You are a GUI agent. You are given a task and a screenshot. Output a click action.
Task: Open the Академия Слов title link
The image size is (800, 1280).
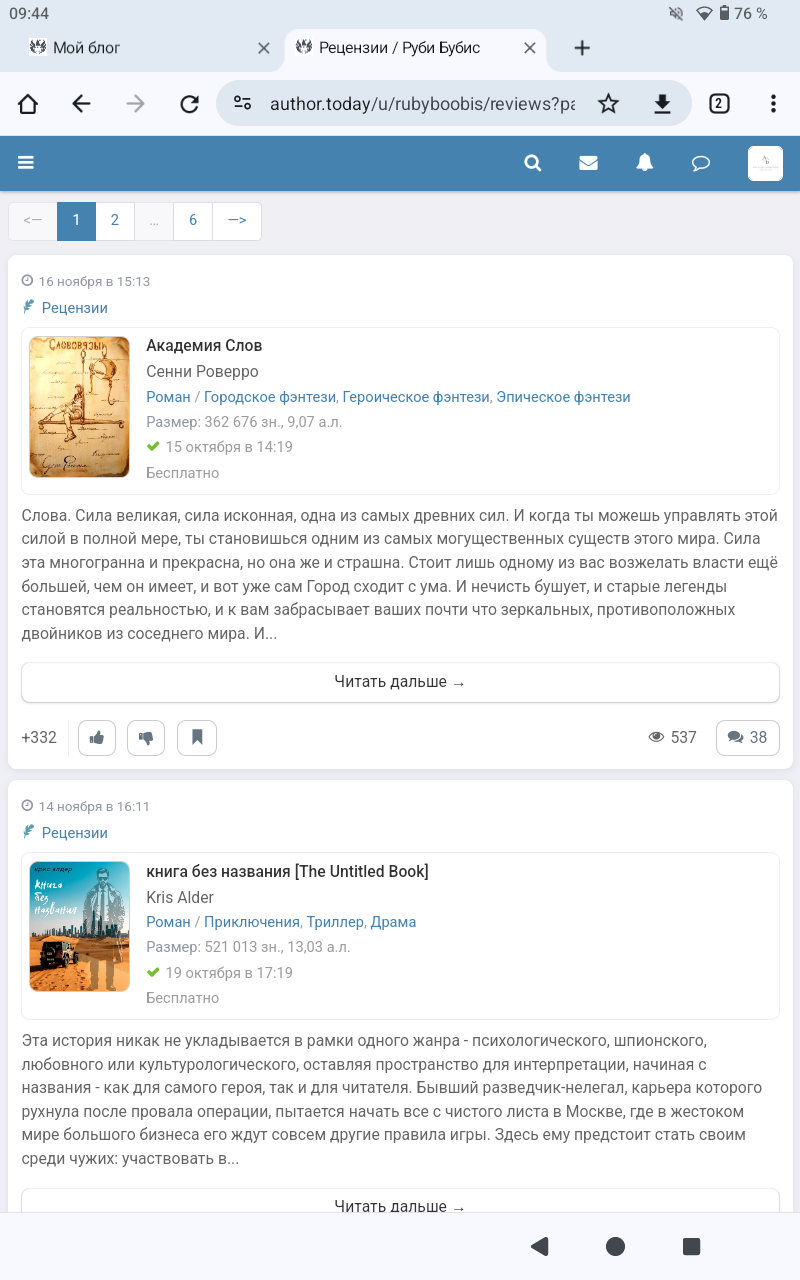pos(204,346)
